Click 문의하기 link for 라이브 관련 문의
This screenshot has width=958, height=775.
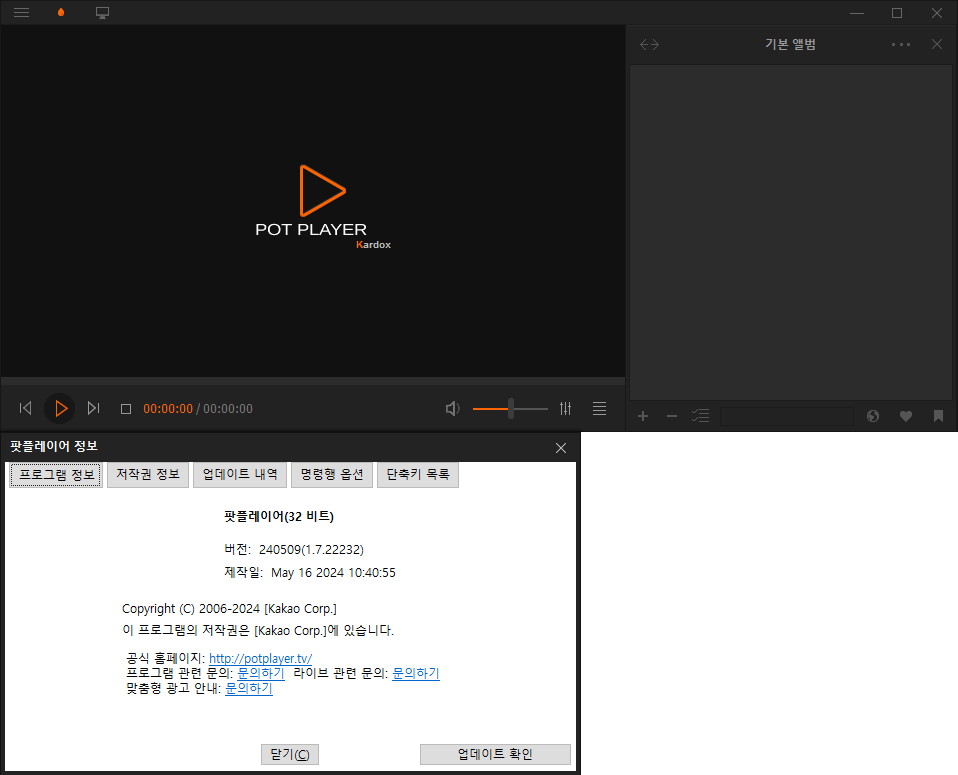(x=415, y=673)
